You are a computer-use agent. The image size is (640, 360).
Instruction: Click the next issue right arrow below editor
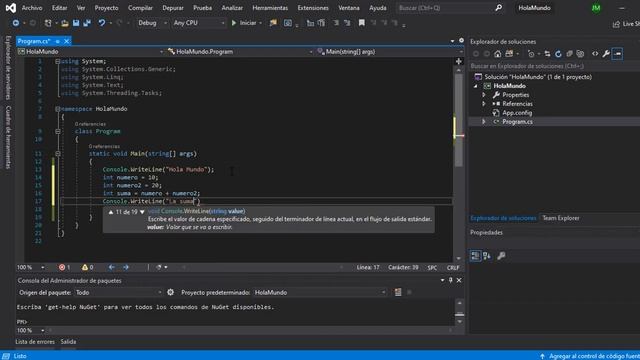click(126, 267)
